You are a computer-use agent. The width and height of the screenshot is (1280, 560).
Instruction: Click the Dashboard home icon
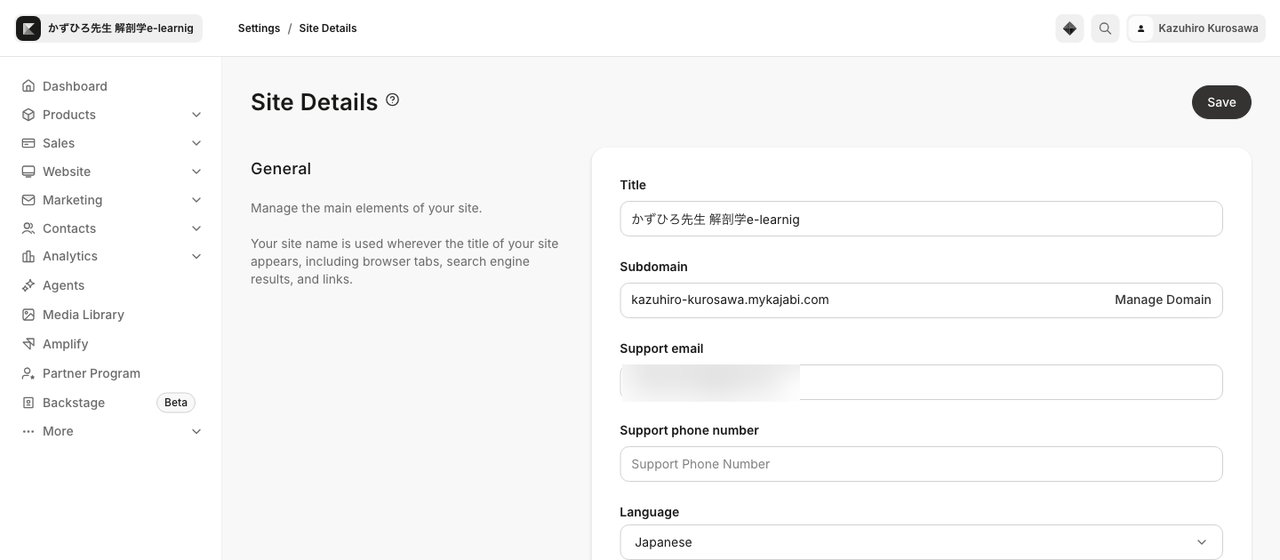[x=28, y=86]
